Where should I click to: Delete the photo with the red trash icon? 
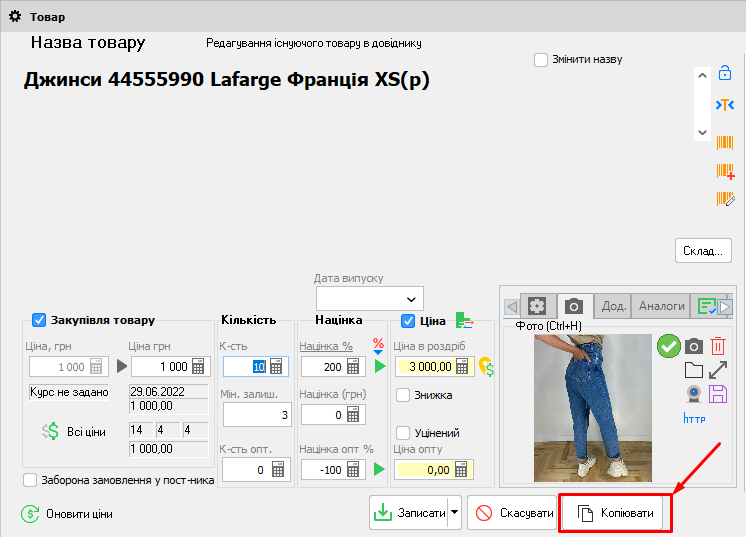click(x=717, y=346)
